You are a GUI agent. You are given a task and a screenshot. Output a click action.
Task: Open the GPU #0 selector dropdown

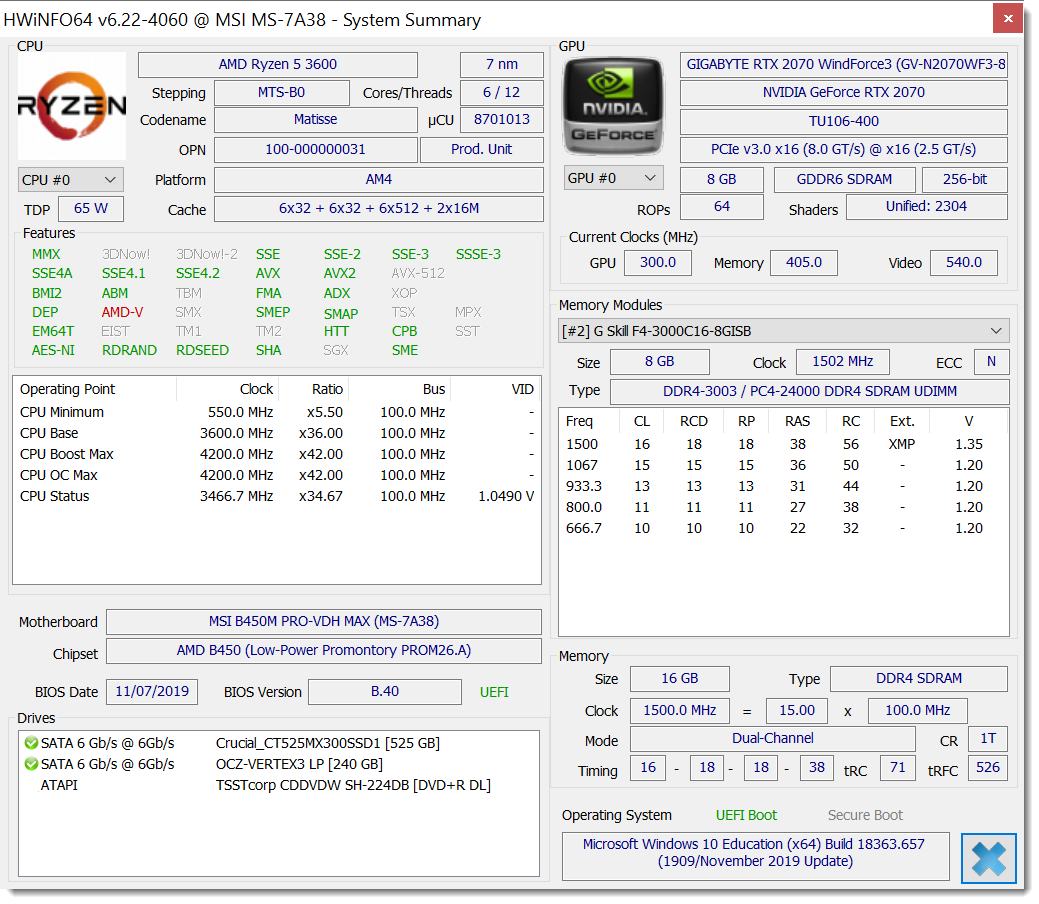coord(613,178)
